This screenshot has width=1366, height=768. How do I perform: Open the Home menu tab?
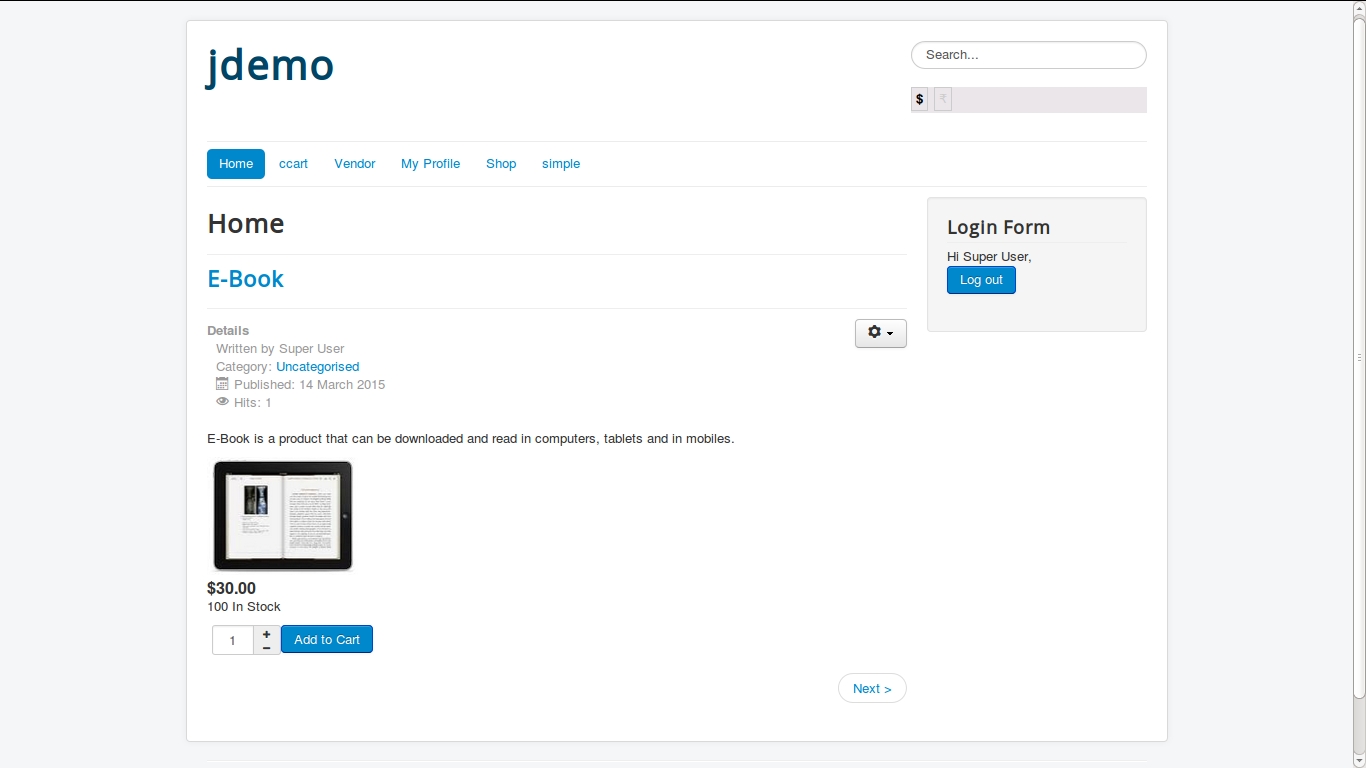click(x=236, y=164)
